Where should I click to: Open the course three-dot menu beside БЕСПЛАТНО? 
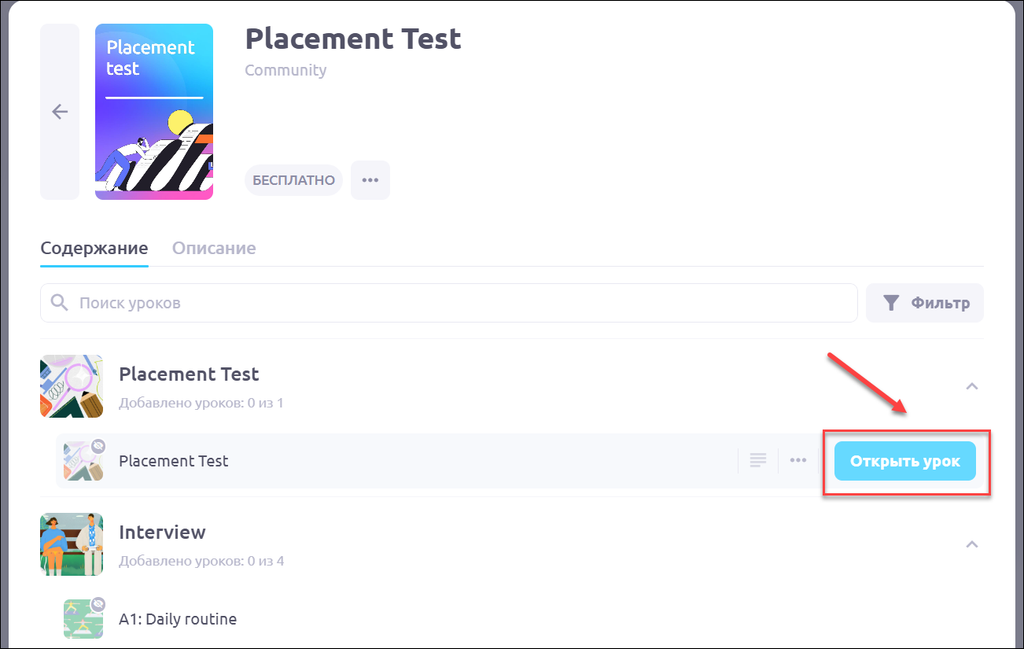point(370,180)
